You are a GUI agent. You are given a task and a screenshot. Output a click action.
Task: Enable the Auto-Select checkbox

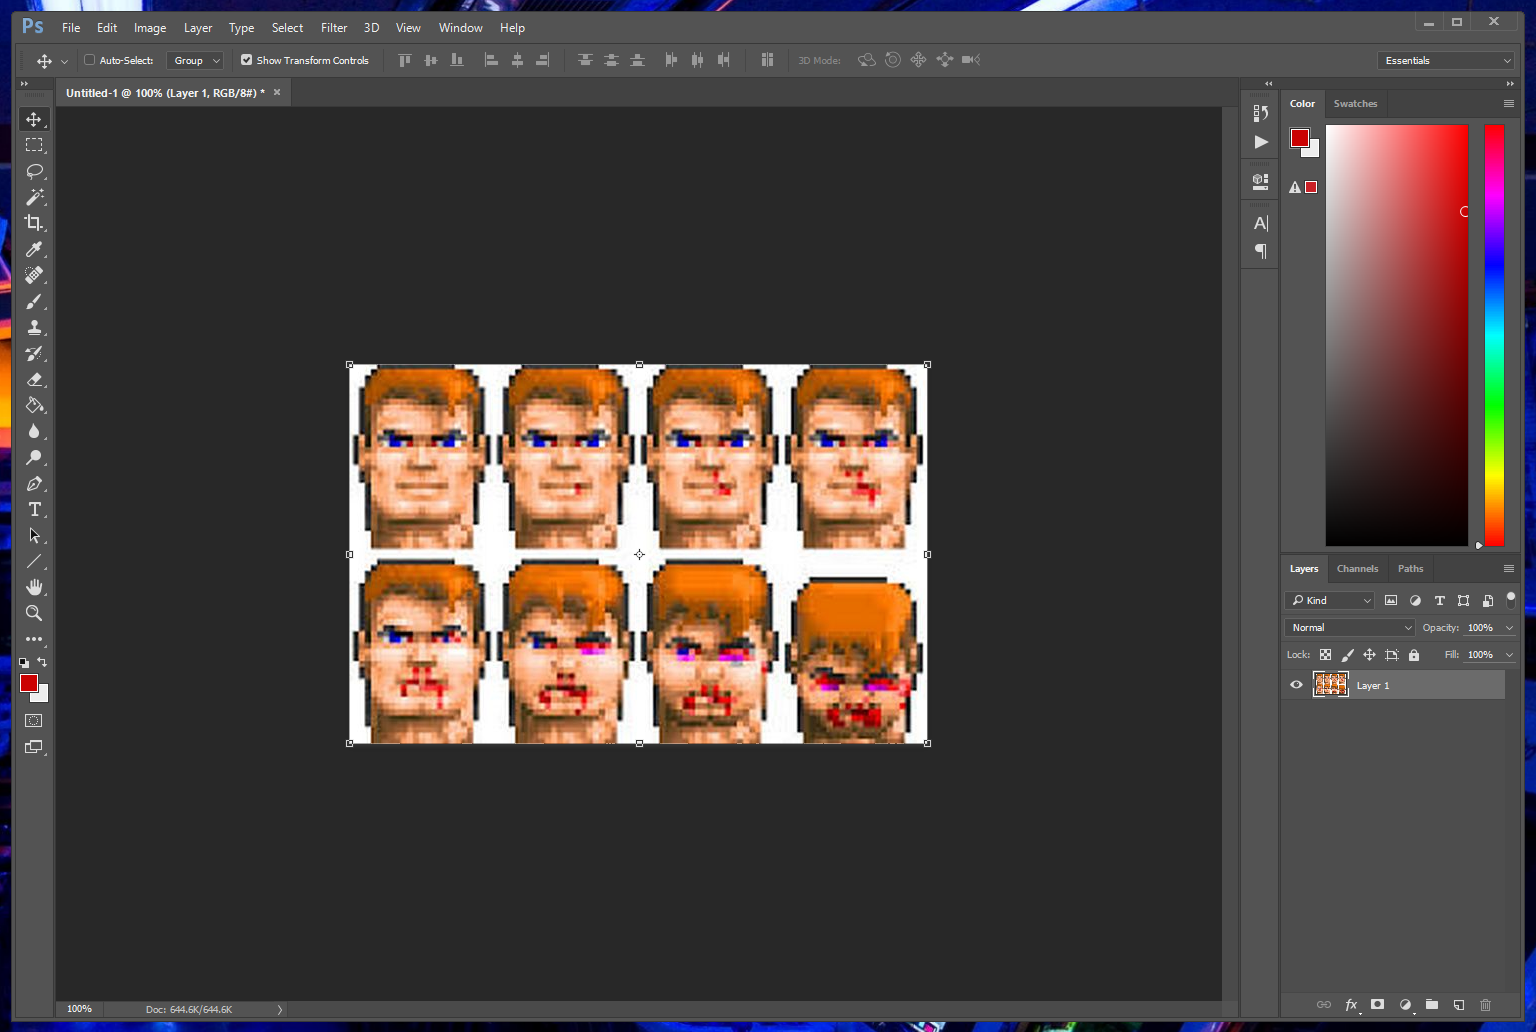tap(88, 60)
